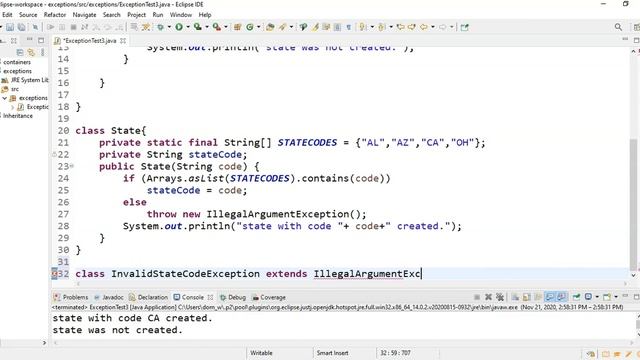The width and height of the screenshot is (640, 360).
Task: Click the Save icon in the toolbar
Action: click(10, 27)
